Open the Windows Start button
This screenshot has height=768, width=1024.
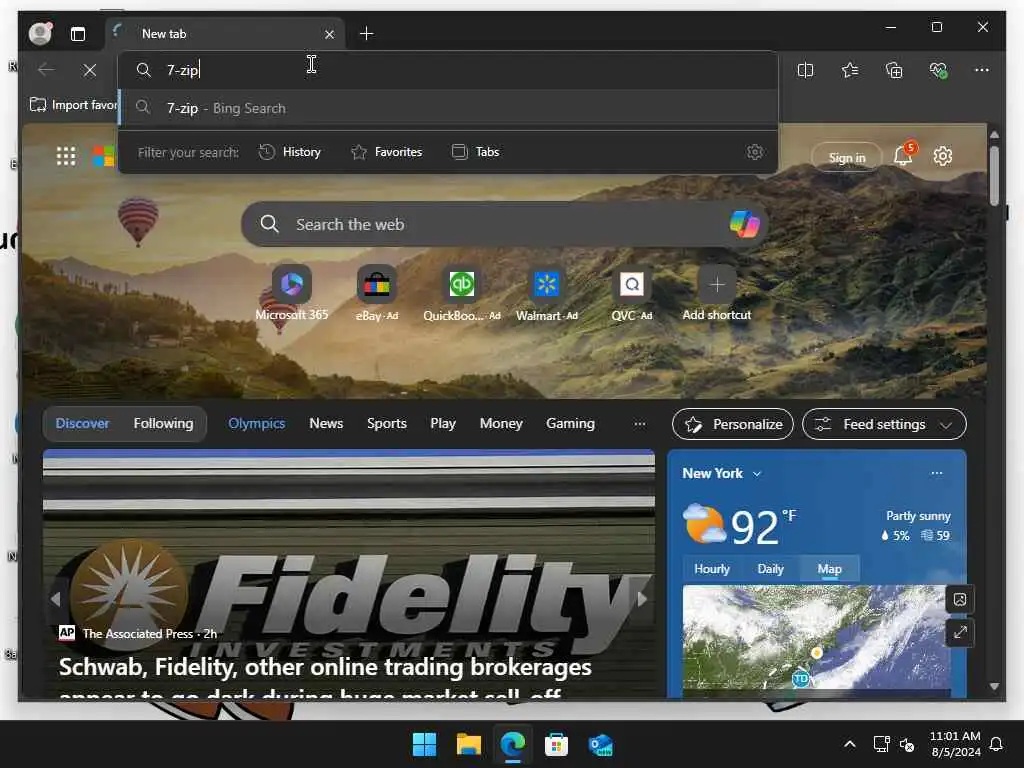[x=424, y=744]
